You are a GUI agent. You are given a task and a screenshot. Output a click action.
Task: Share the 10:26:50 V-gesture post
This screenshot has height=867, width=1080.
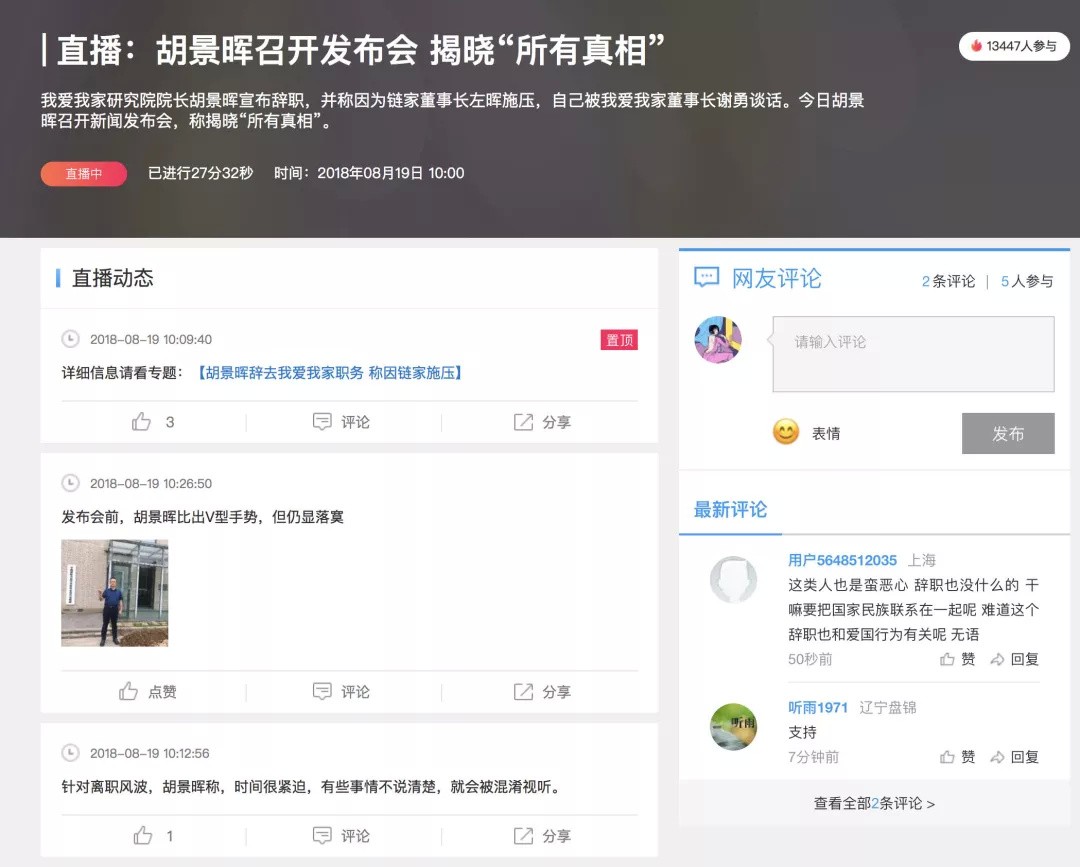click(x=542, y=691)
